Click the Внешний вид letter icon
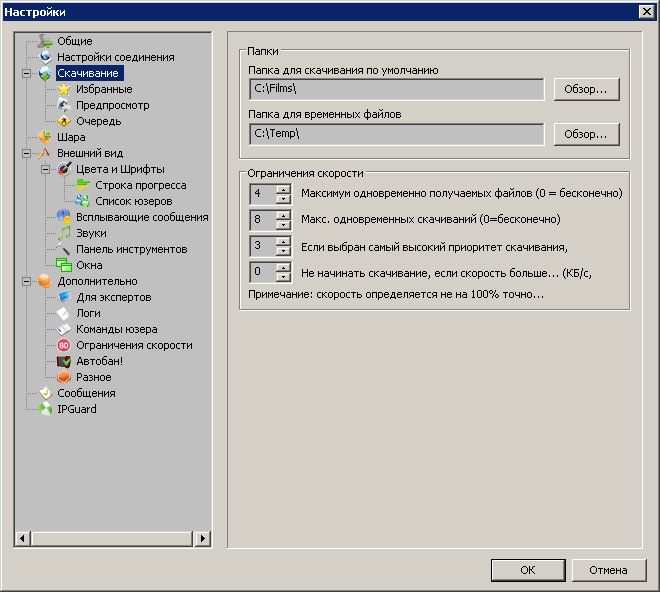The height and width of the screenshot is (592, 660). point(45,153)
